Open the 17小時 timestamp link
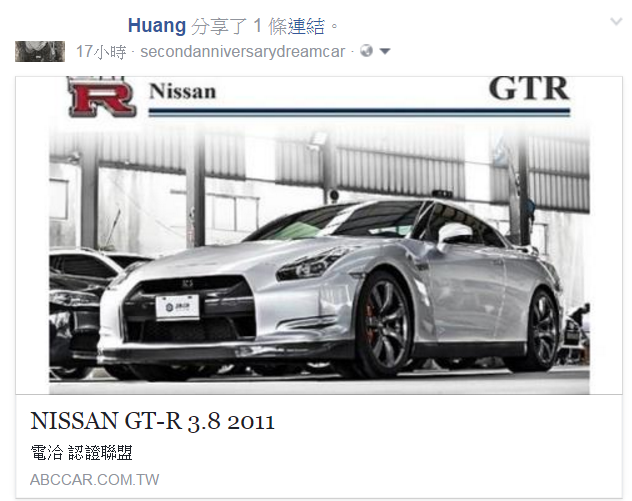The height and width of the screenshot is (501, 632). [x=101, y=52]
